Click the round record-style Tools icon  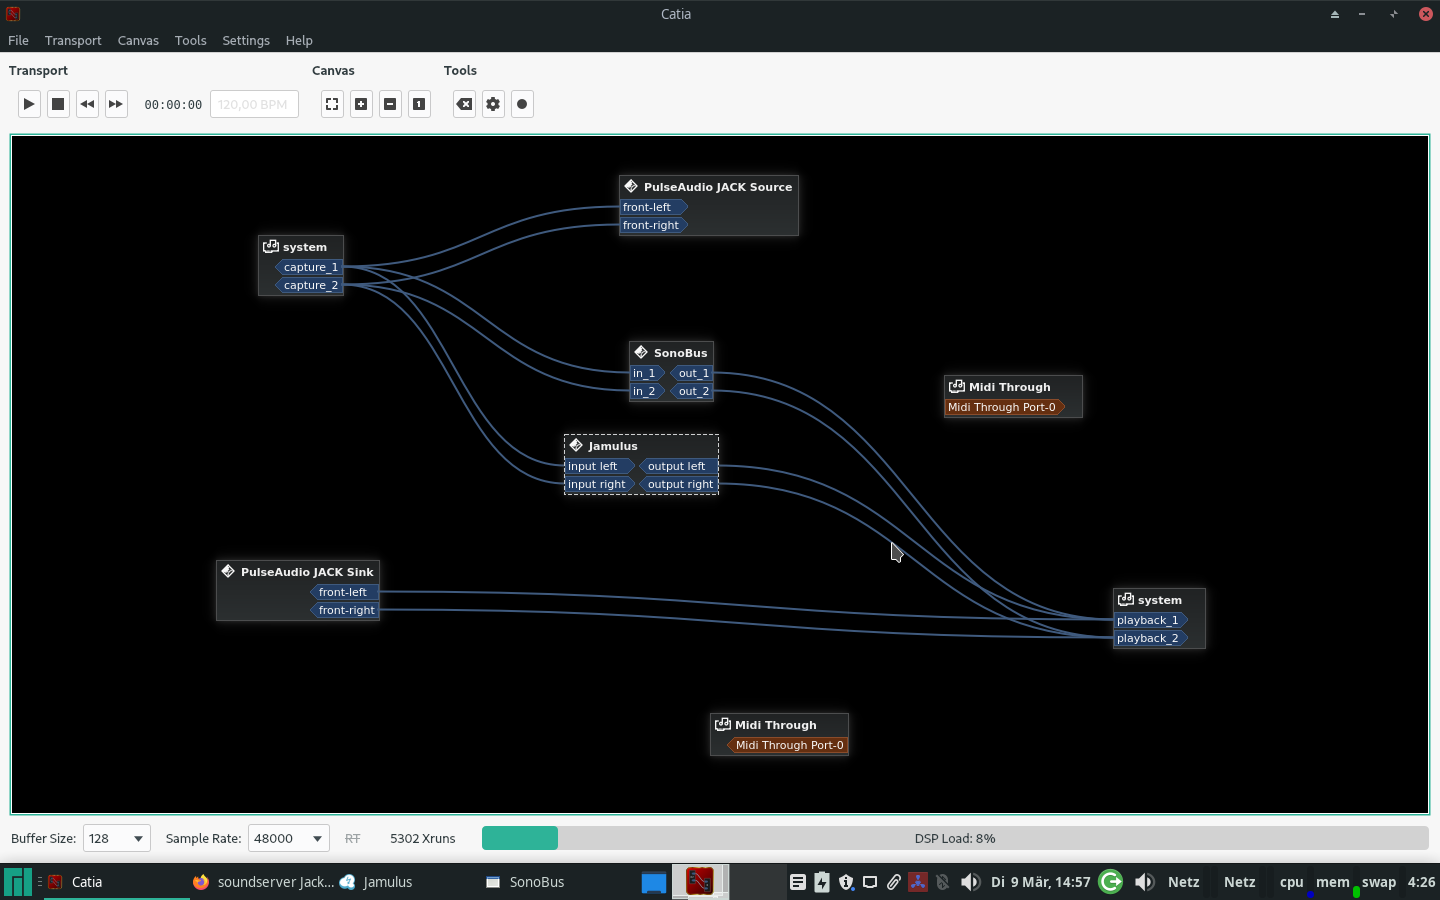coord(522,104)
